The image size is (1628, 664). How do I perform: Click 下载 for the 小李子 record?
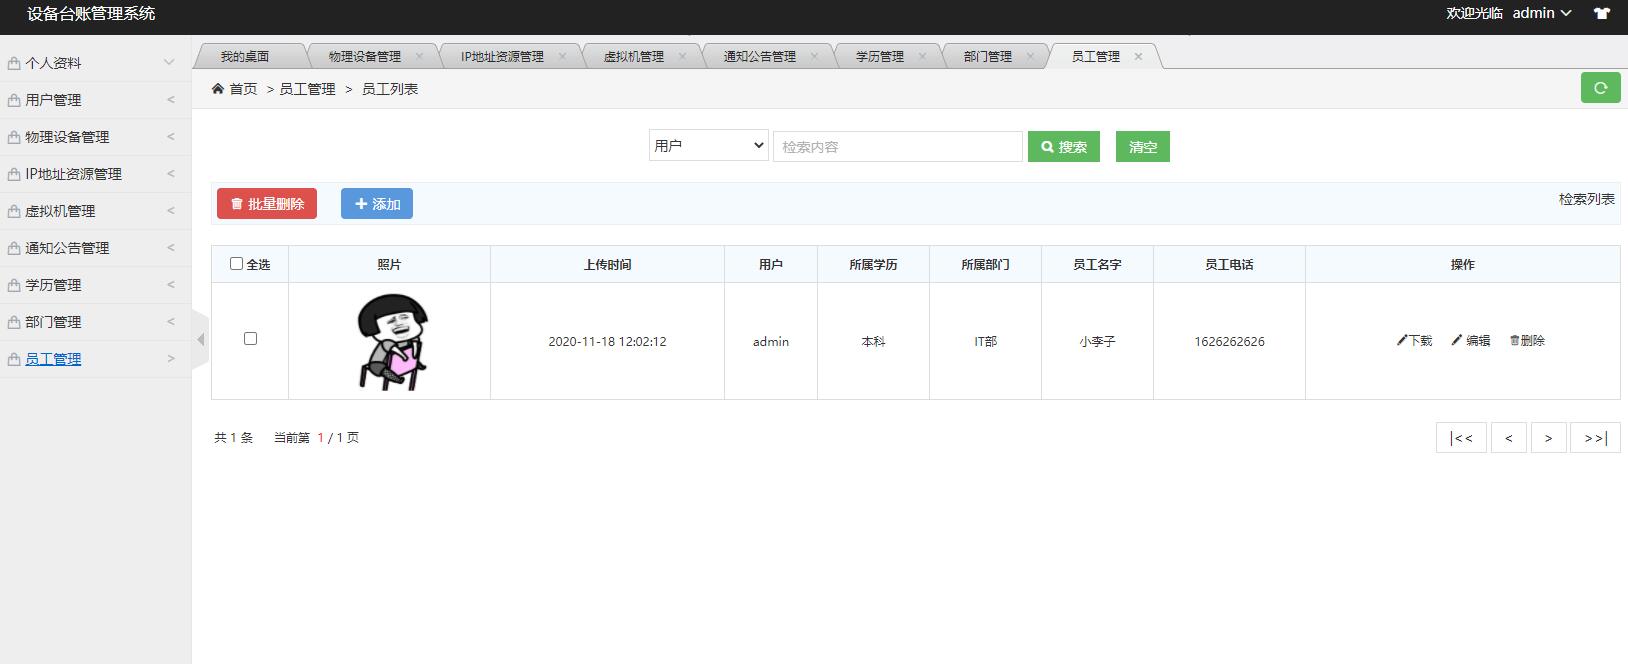pos(1414,340)
